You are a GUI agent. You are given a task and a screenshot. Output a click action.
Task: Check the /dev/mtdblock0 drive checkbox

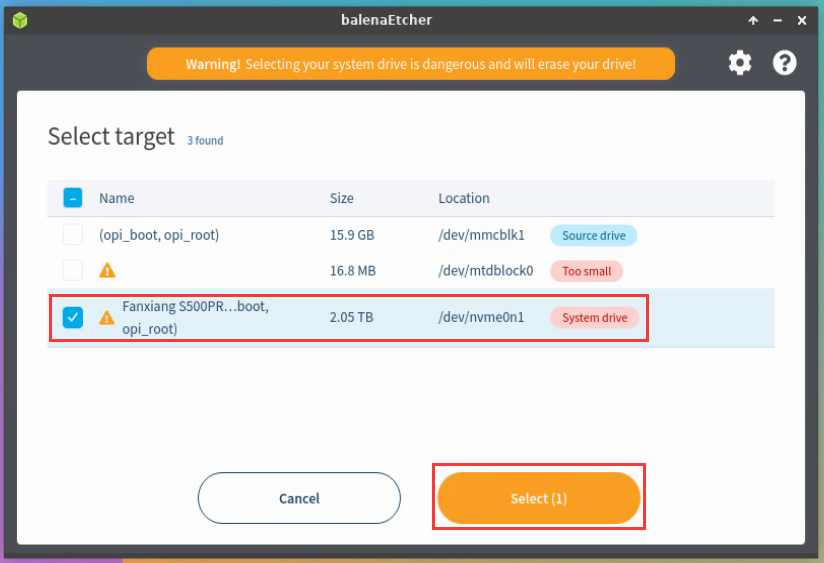73,270
